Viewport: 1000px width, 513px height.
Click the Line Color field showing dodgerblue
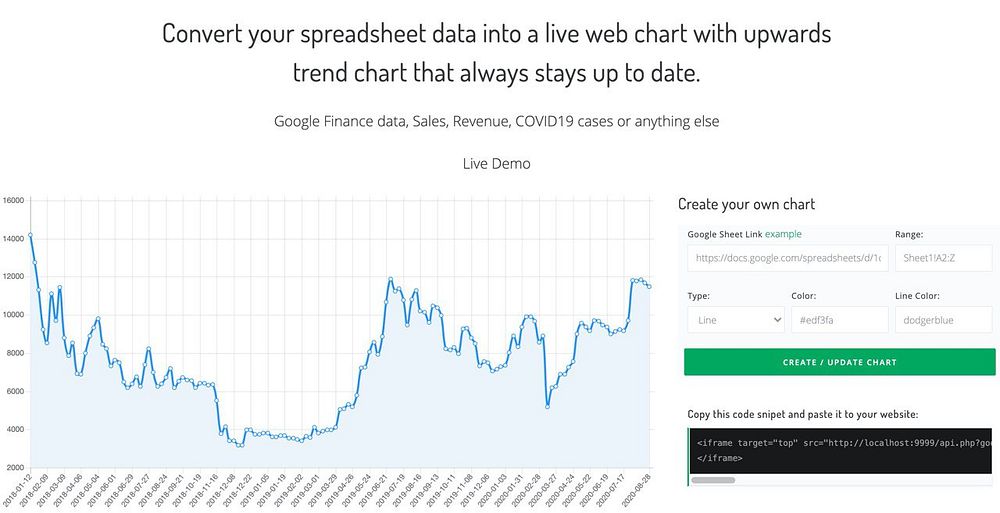(944, 320)
